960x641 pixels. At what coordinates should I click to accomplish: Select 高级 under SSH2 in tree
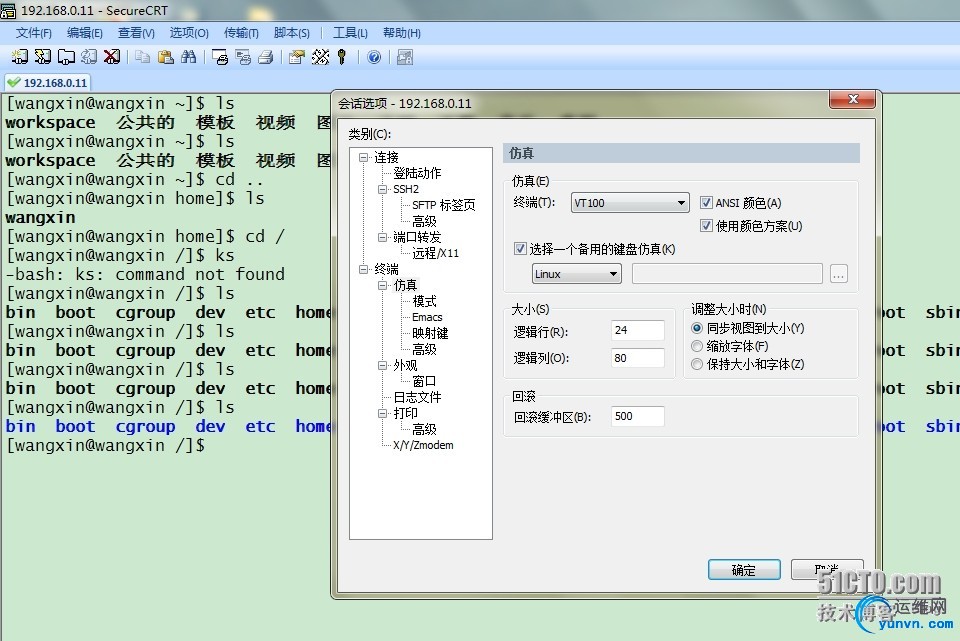pos(424,221)
